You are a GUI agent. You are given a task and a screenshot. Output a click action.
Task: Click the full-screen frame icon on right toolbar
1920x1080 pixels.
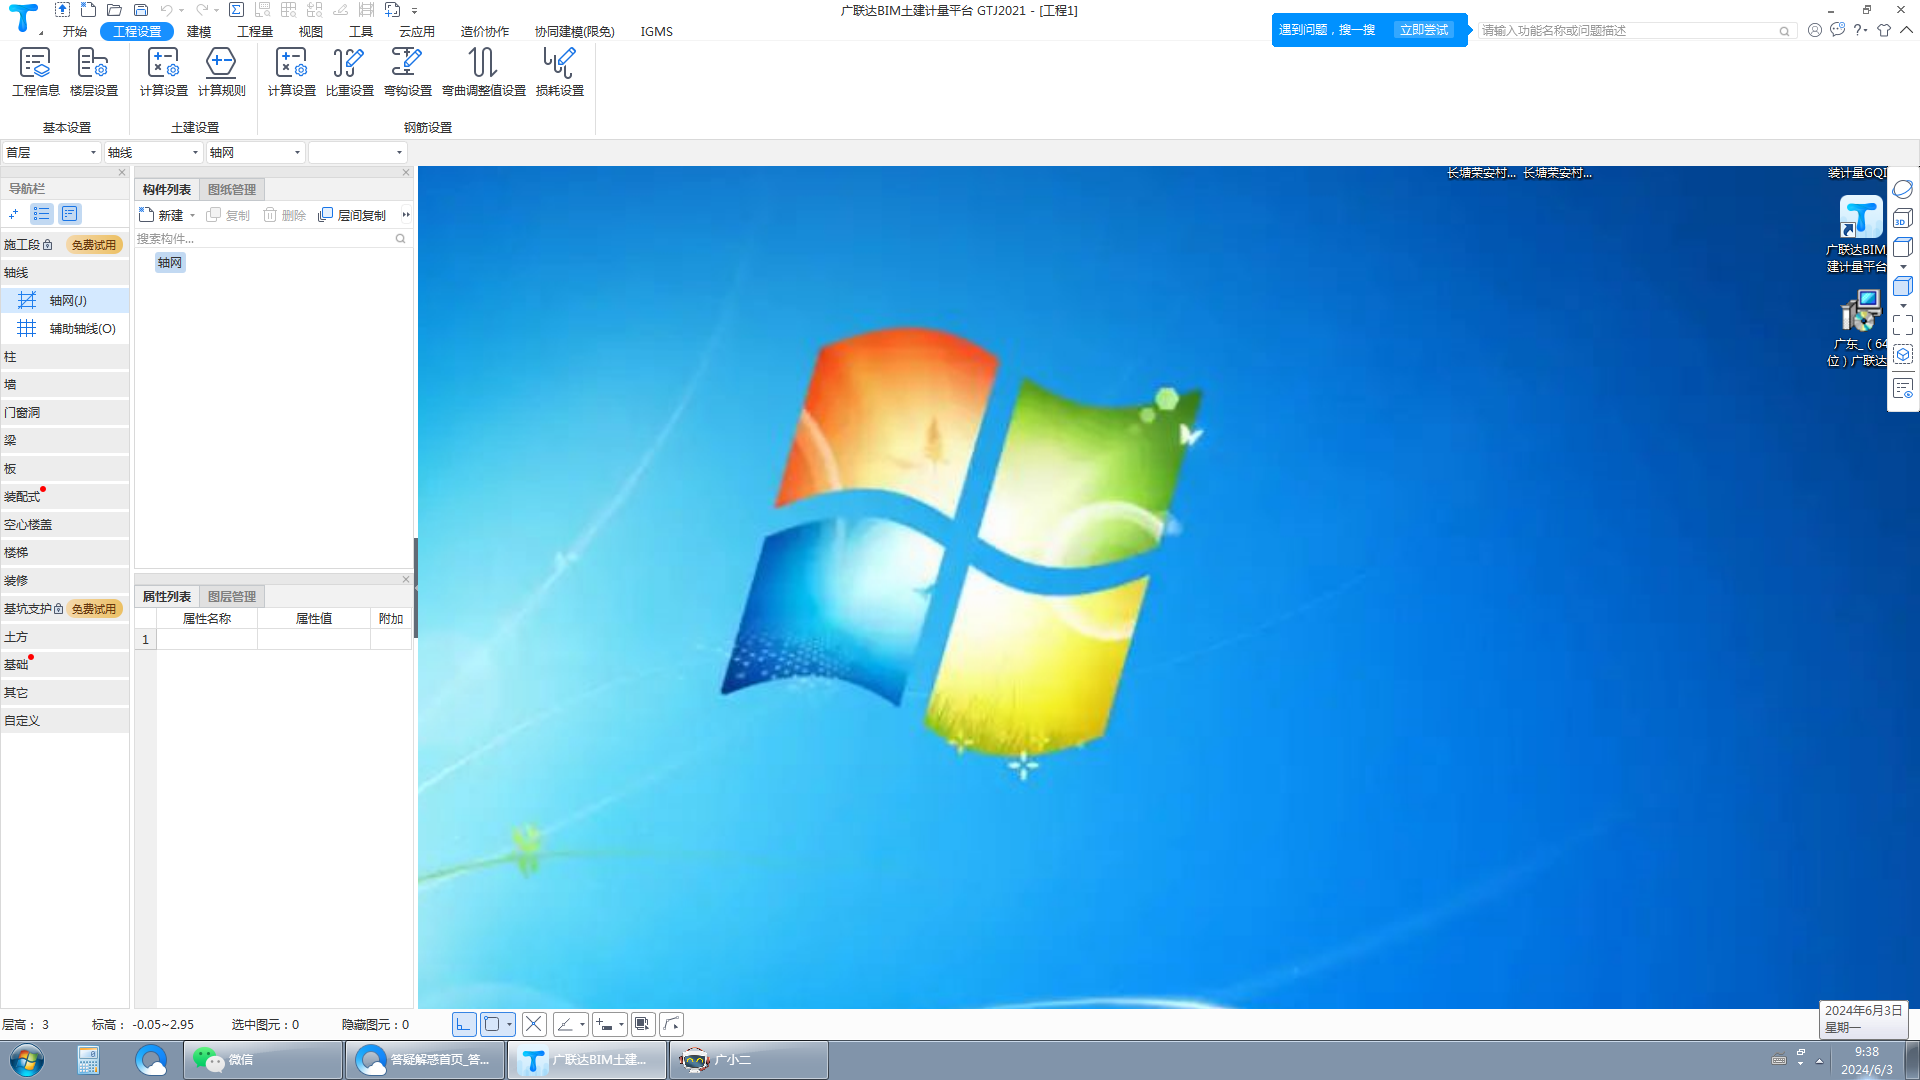1903,325
